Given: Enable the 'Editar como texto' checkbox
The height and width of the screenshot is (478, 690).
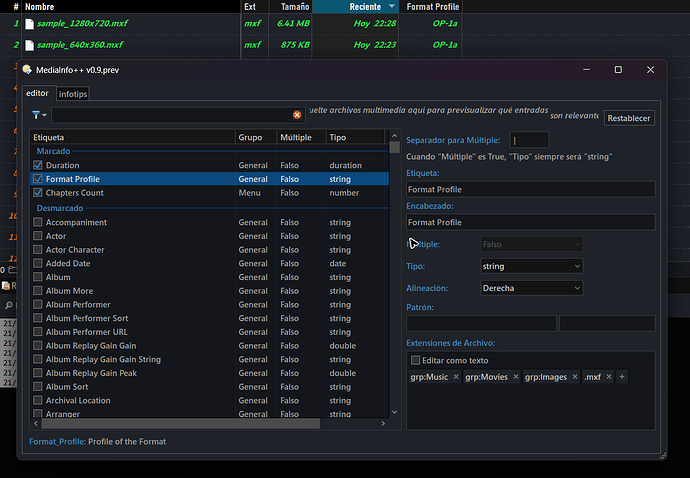Looking at the screenshot, I should pyautogui.click(x=416, y=360).
